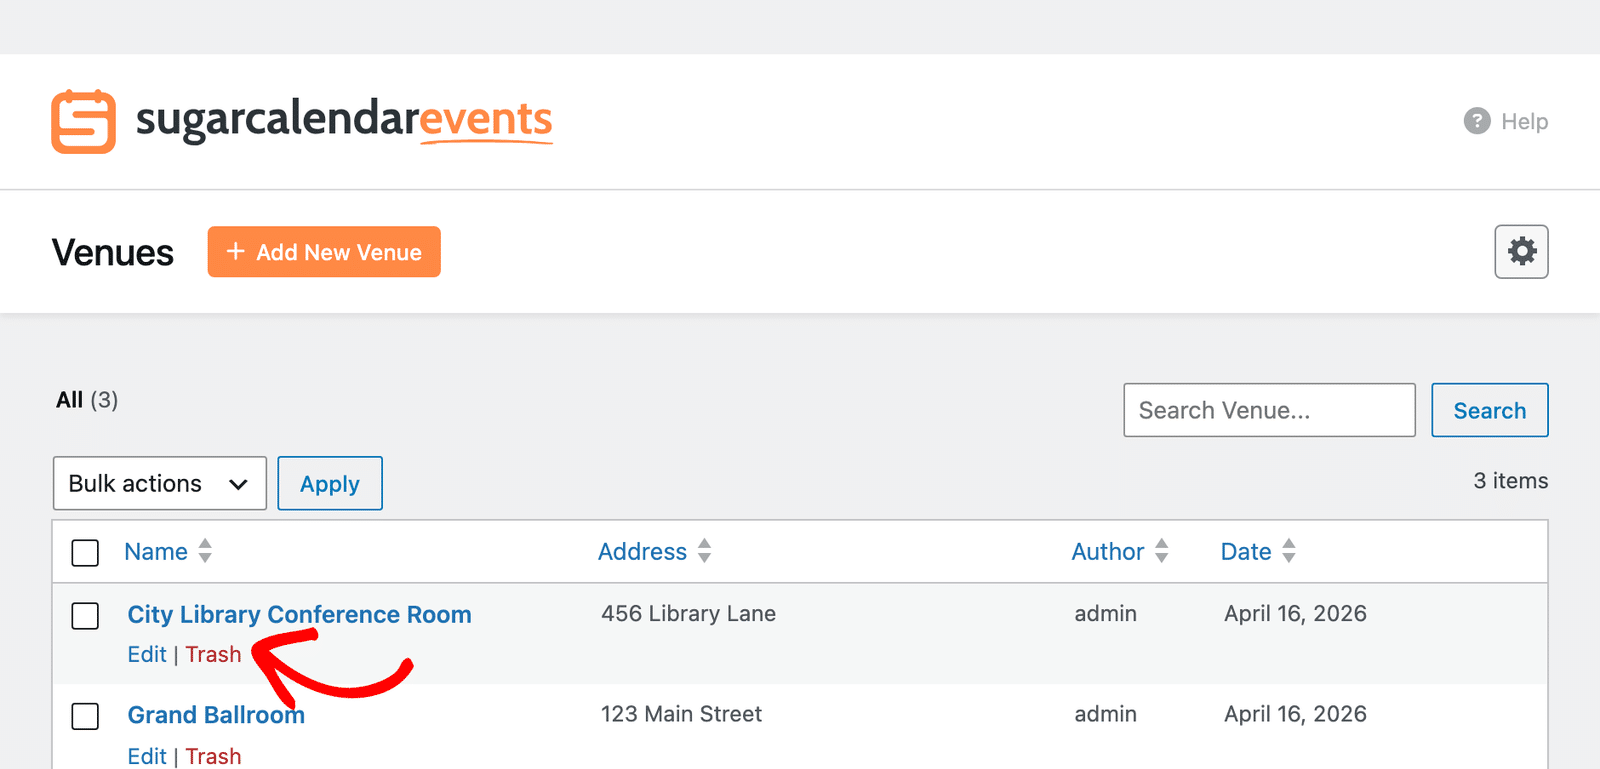Click the Sugar Calendar logo icon
This screenshot has width=1600, height=769.
(83, 121)
